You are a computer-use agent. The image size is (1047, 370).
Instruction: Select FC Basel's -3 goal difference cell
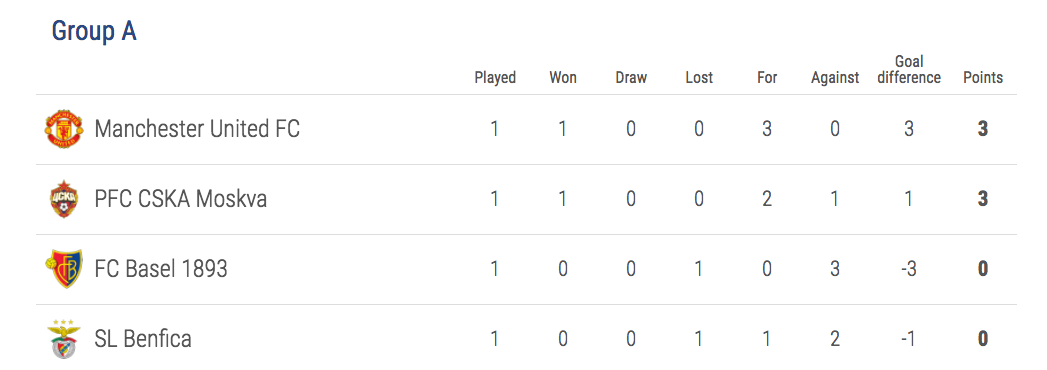point(909,268)
